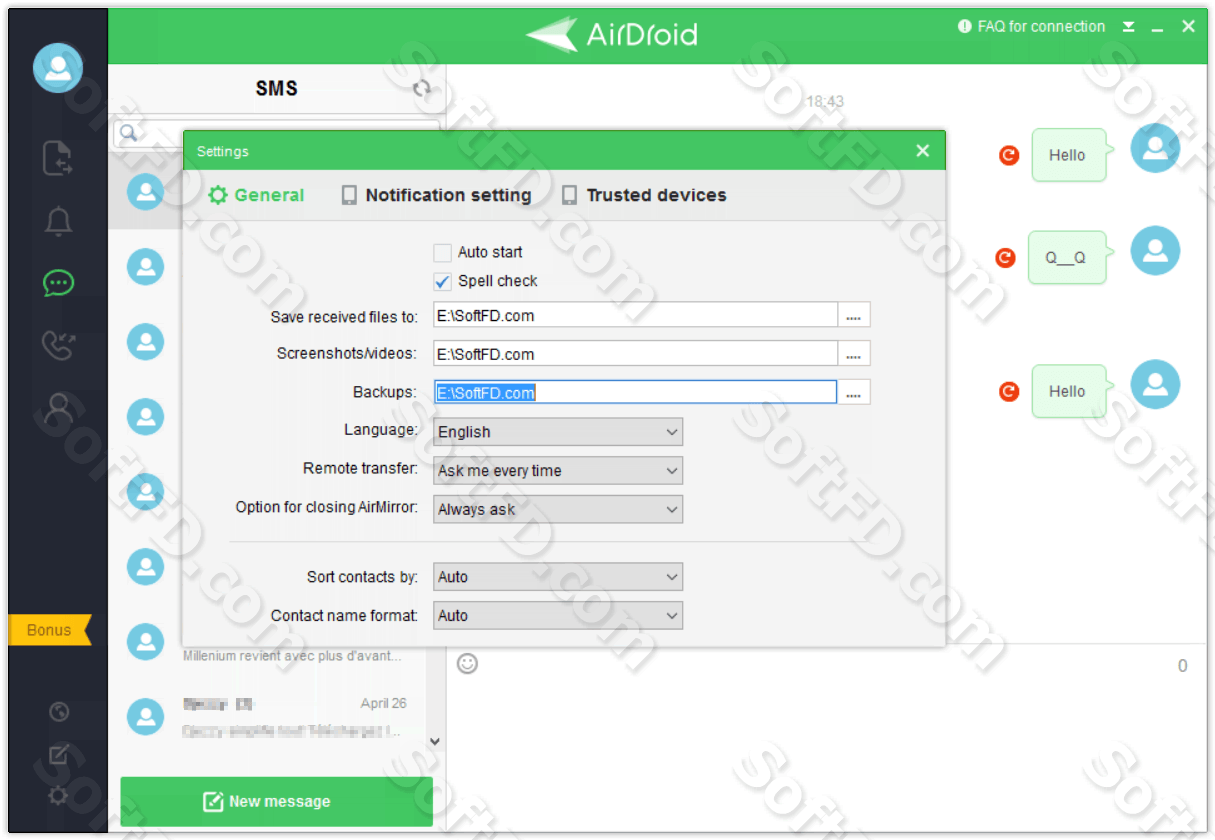Open the call logs section
This screenshot has height=840, width=1215.
(58, 345)
